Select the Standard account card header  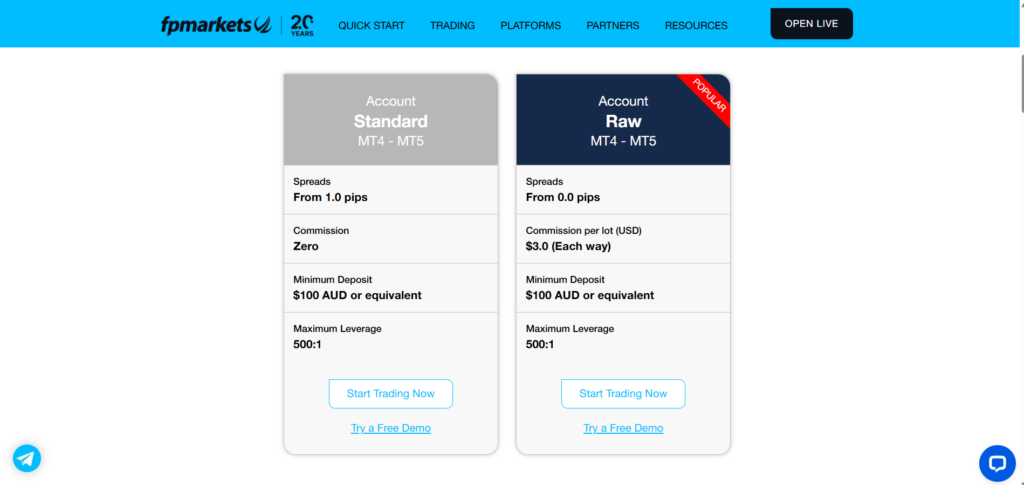(x=390, y=120)
